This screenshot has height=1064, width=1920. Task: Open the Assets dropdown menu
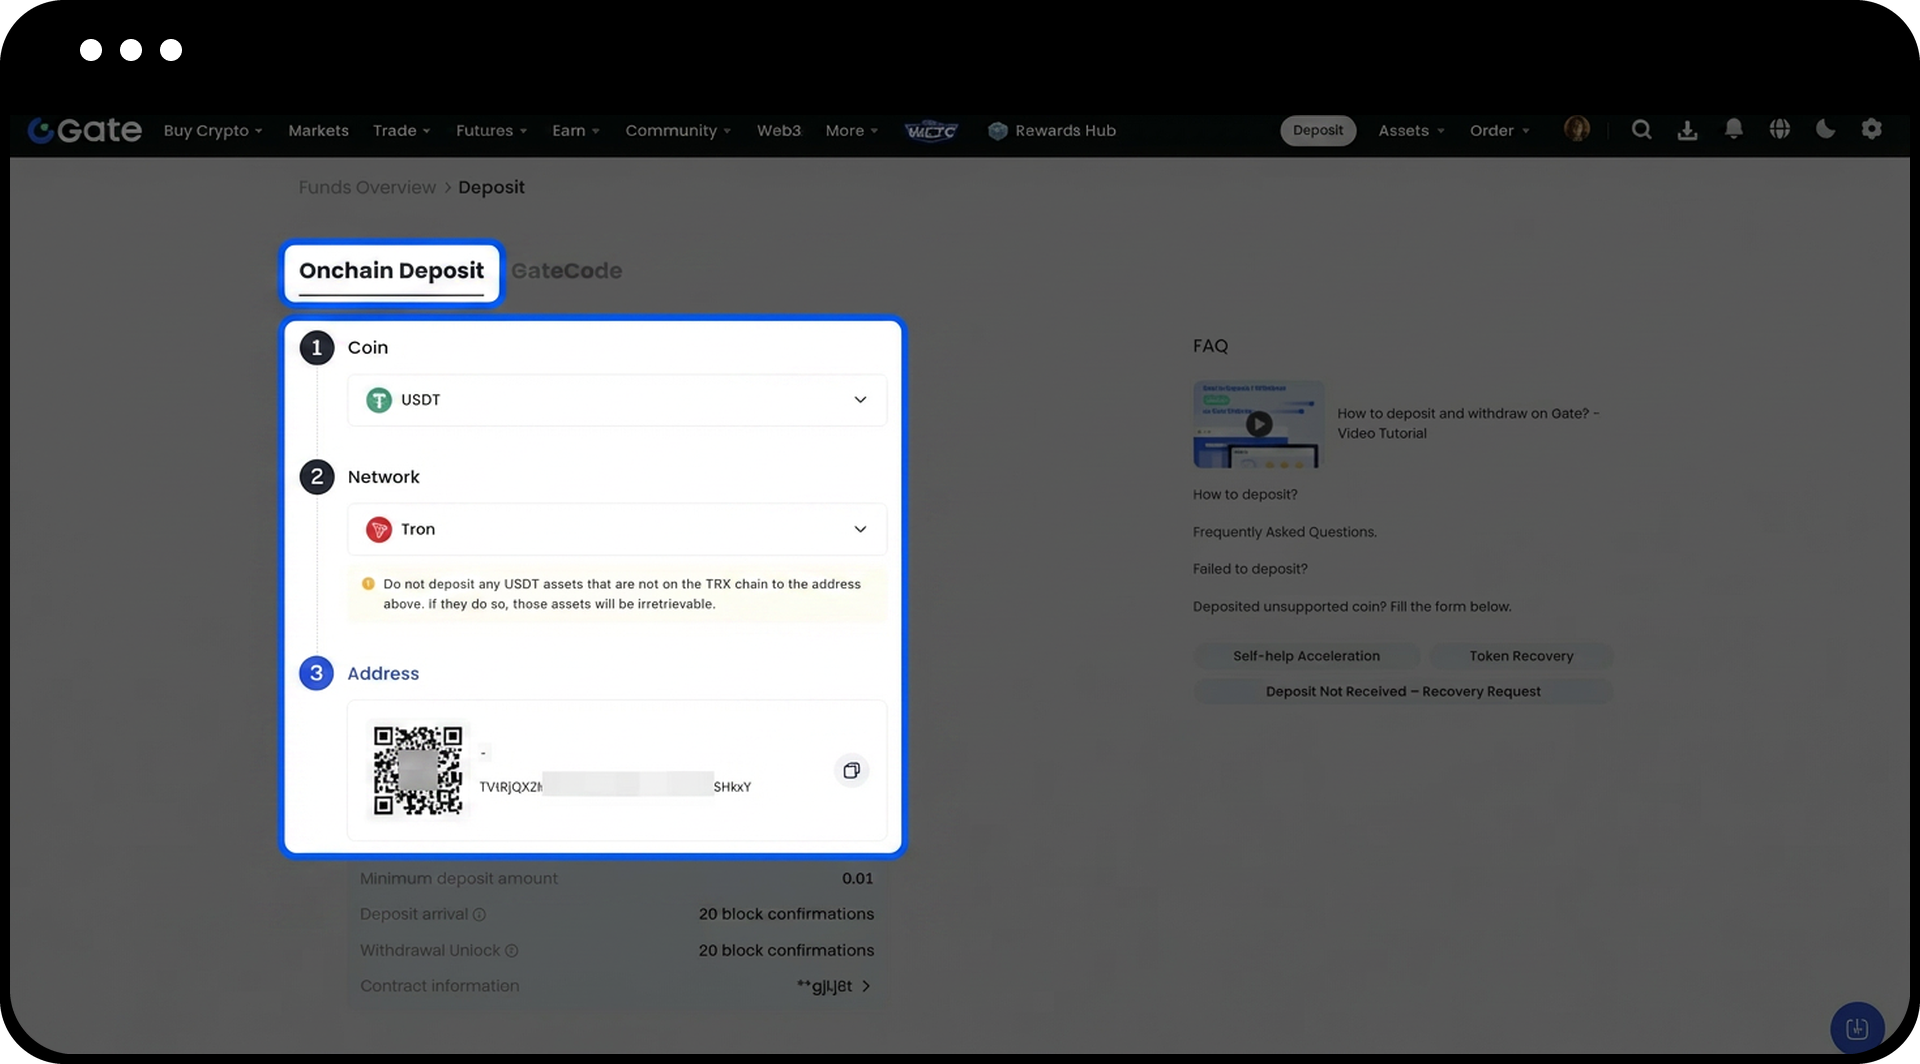point(1410,131)
